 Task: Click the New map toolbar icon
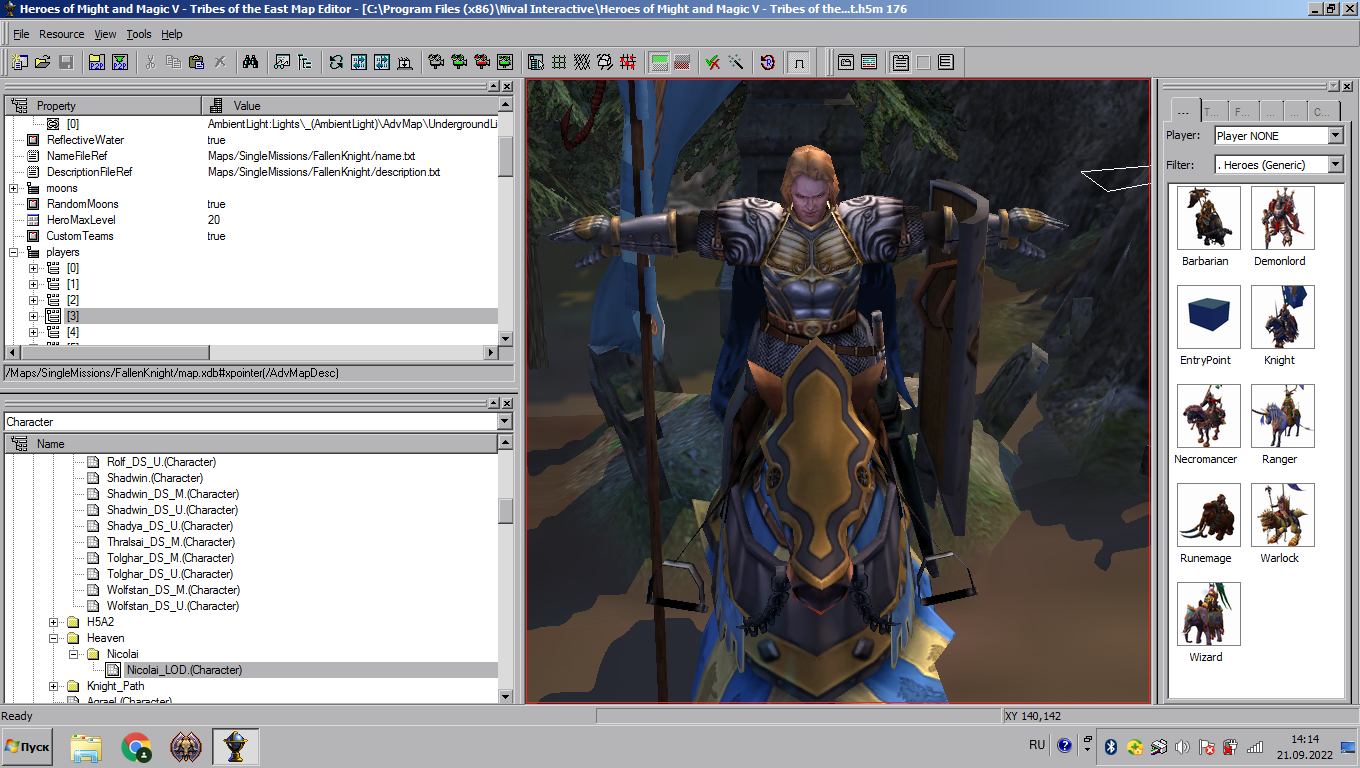(x=19, y=62)
